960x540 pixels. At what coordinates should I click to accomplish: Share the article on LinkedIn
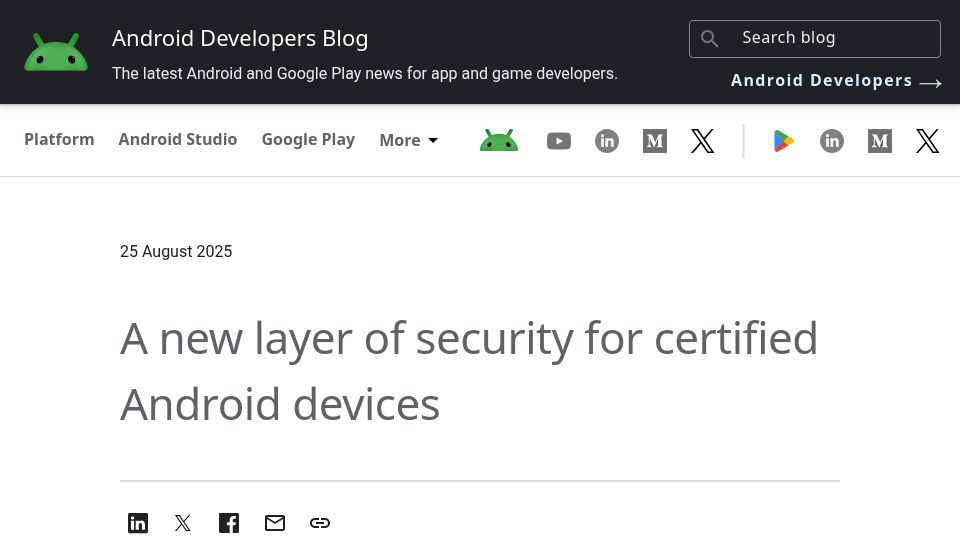[138, 523]
